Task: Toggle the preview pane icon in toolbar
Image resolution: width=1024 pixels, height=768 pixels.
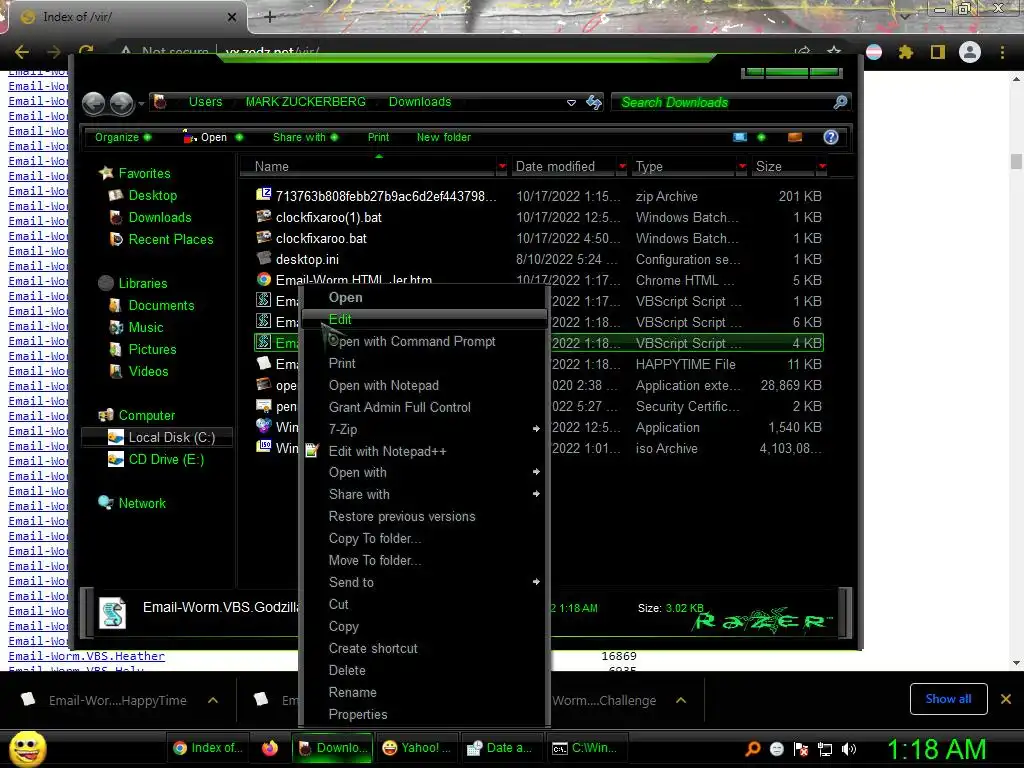Action: click(795, 136)
